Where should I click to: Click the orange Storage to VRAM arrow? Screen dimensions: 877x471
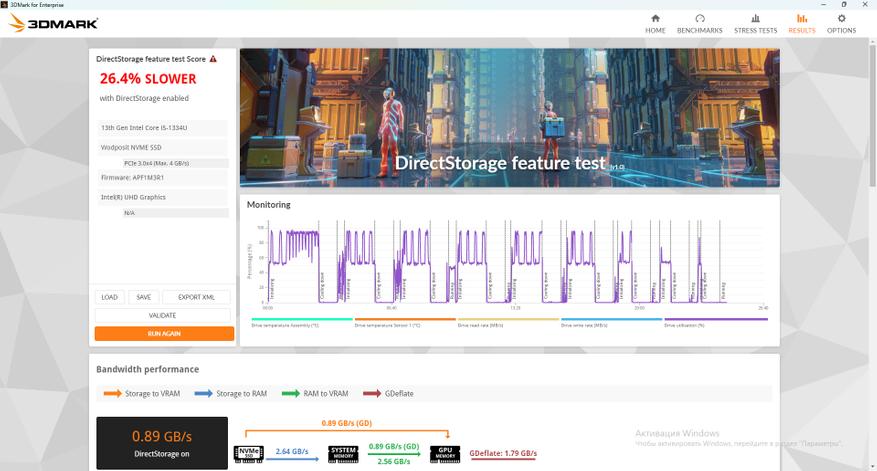pos(112,393)
